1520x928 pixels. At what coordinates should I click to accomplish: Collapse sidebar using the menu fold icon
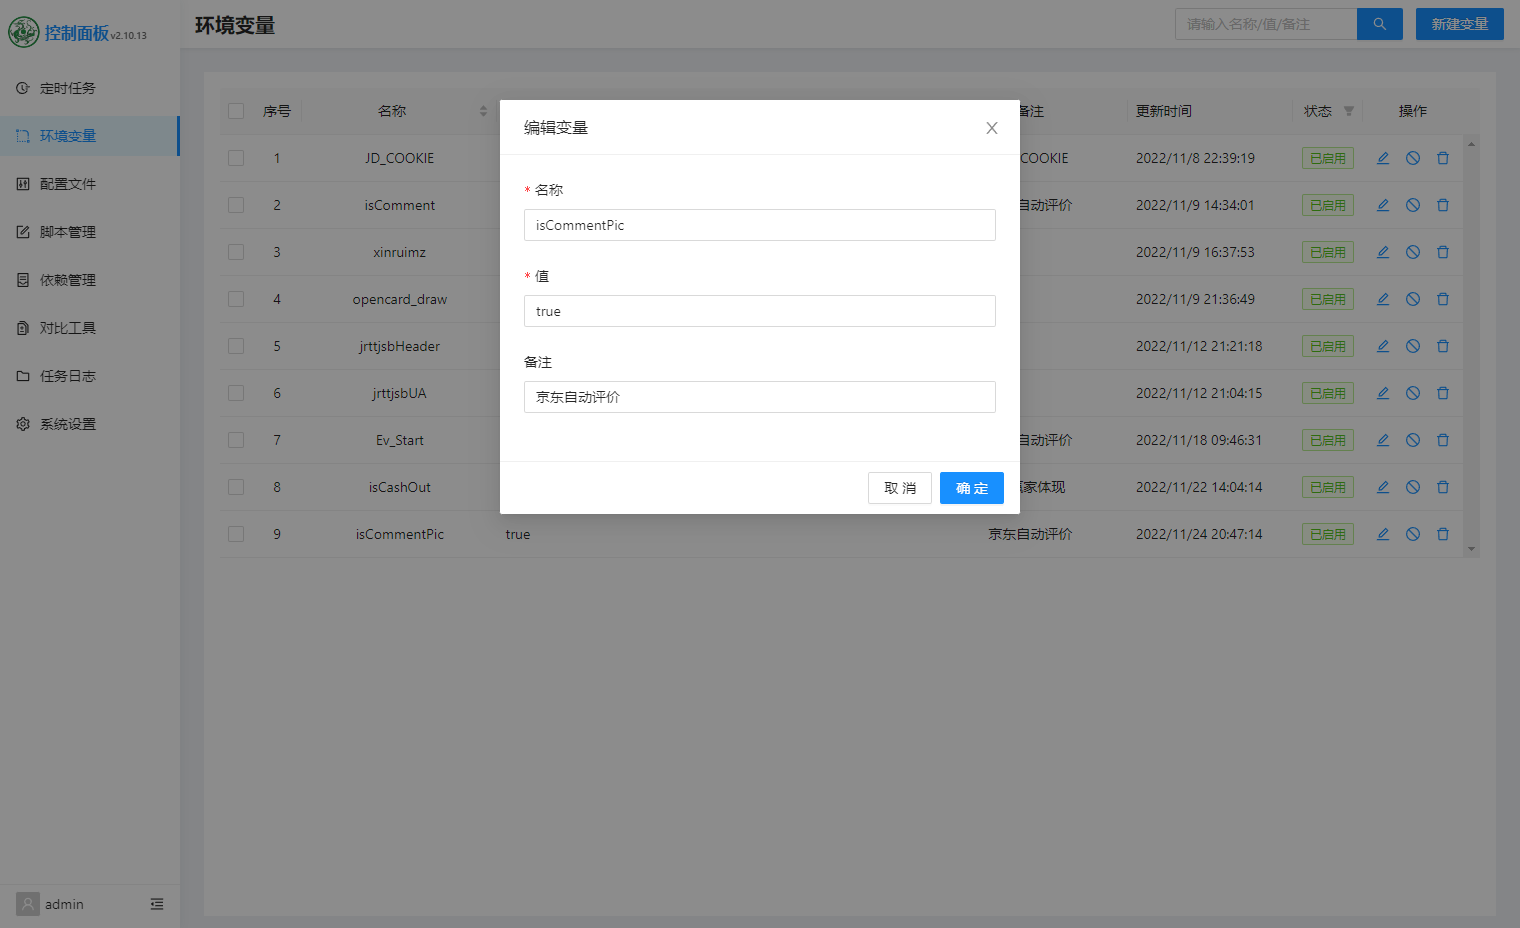tap(157, 904)
